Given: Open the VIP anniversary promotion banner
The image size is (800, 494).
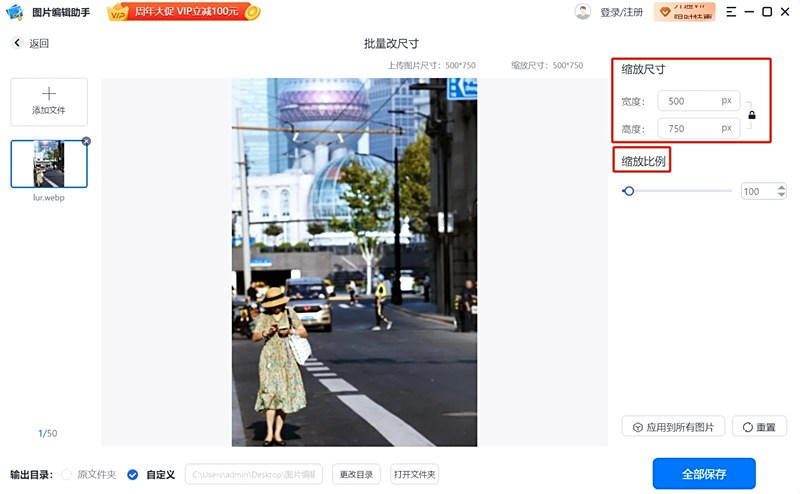Looking at the screenshot, I should pyautogui.click(x=184, y=12).
